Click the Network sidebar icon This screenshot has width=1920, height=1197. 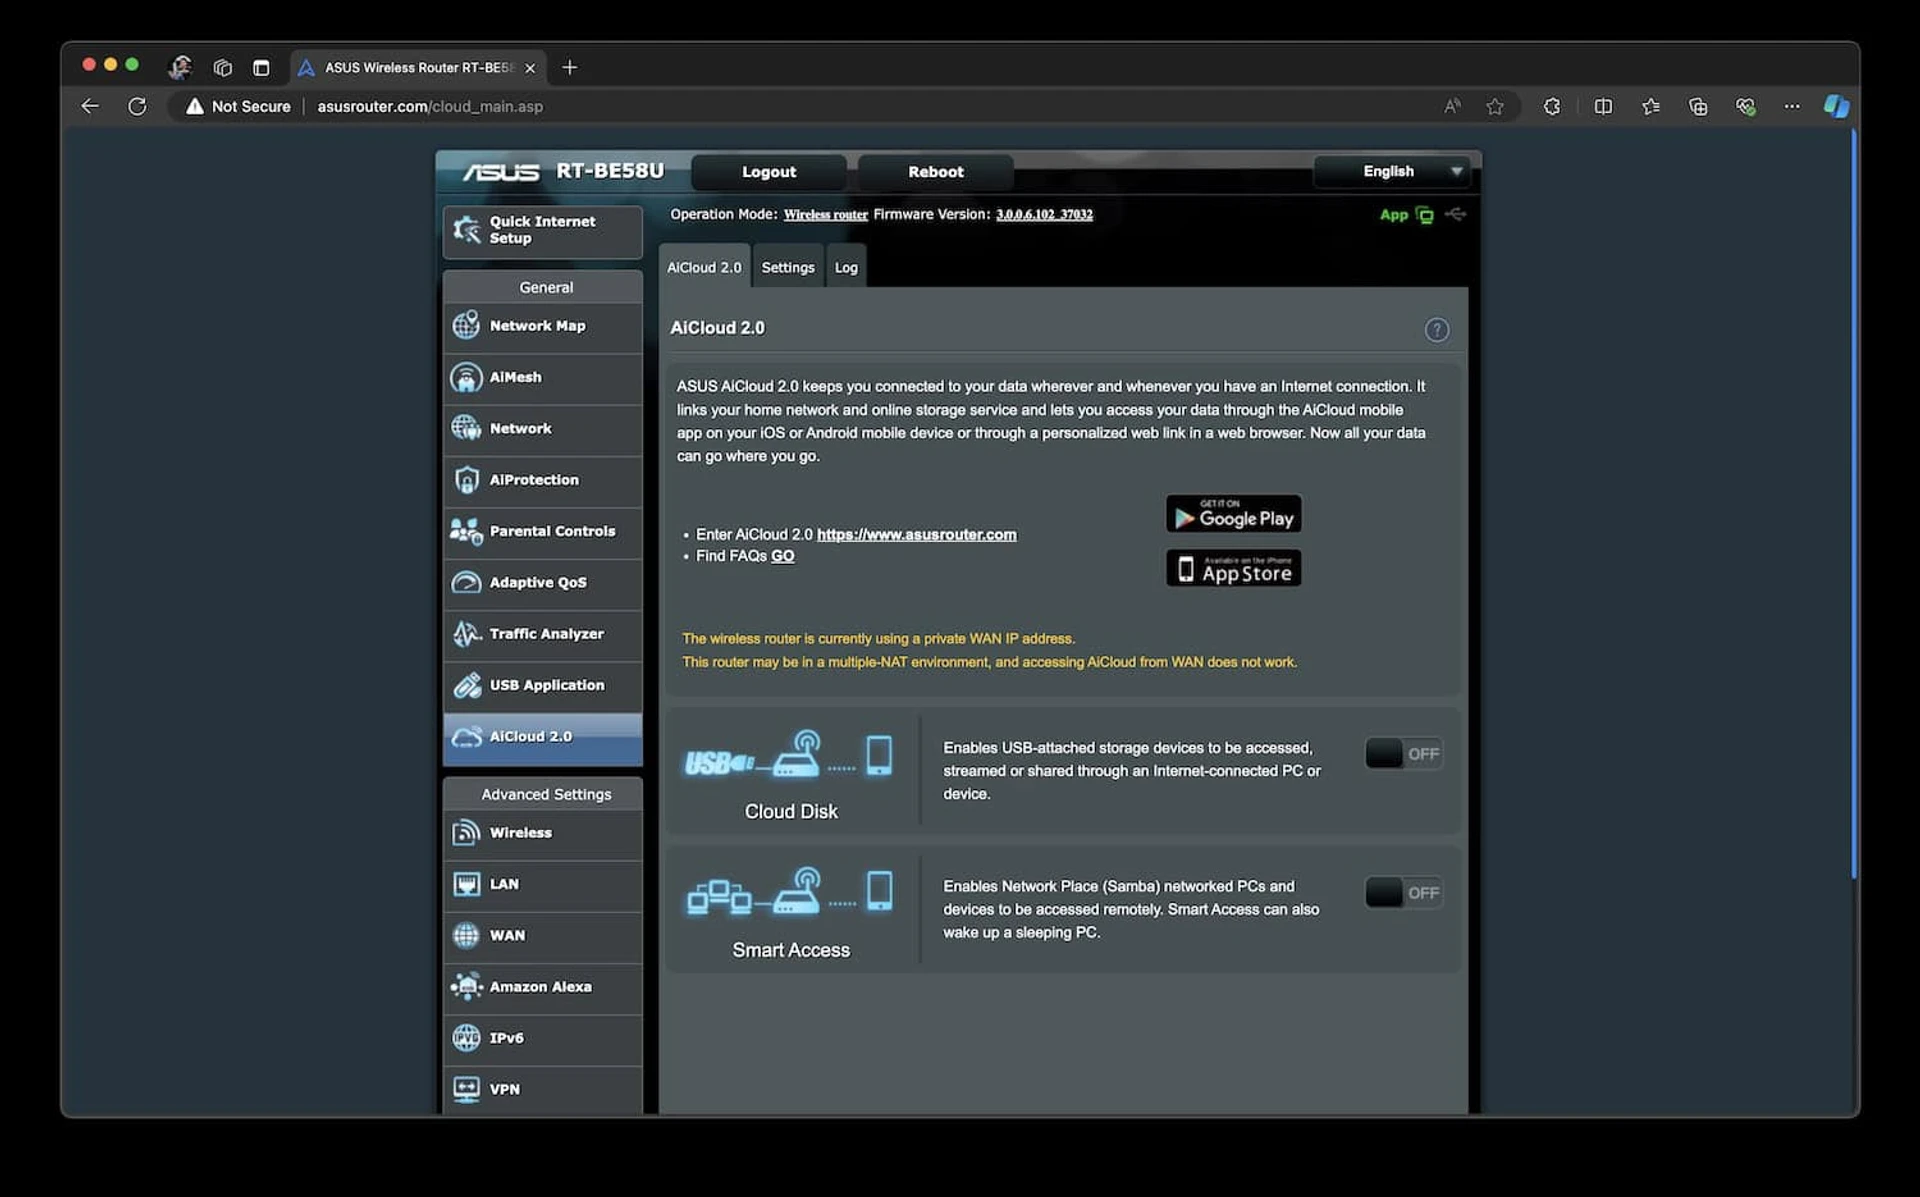tap(466, 428)
